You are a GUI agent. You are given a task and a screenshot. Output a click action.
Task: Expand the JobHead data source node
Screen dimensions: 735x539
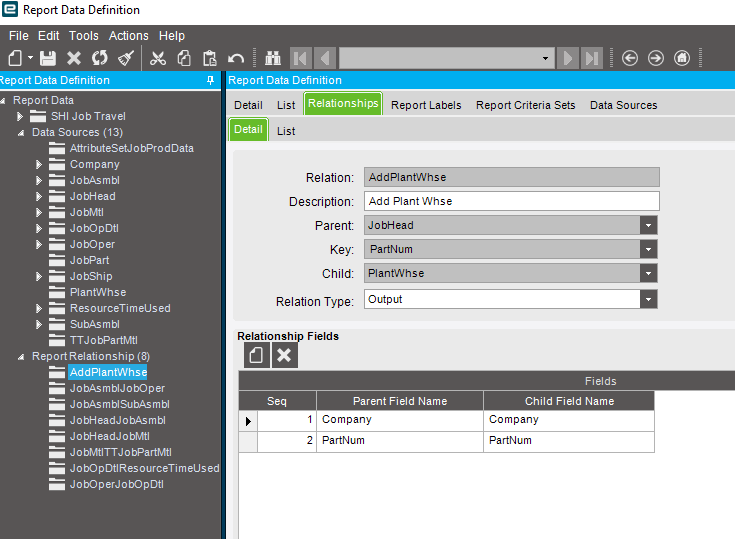coord(39,196)
